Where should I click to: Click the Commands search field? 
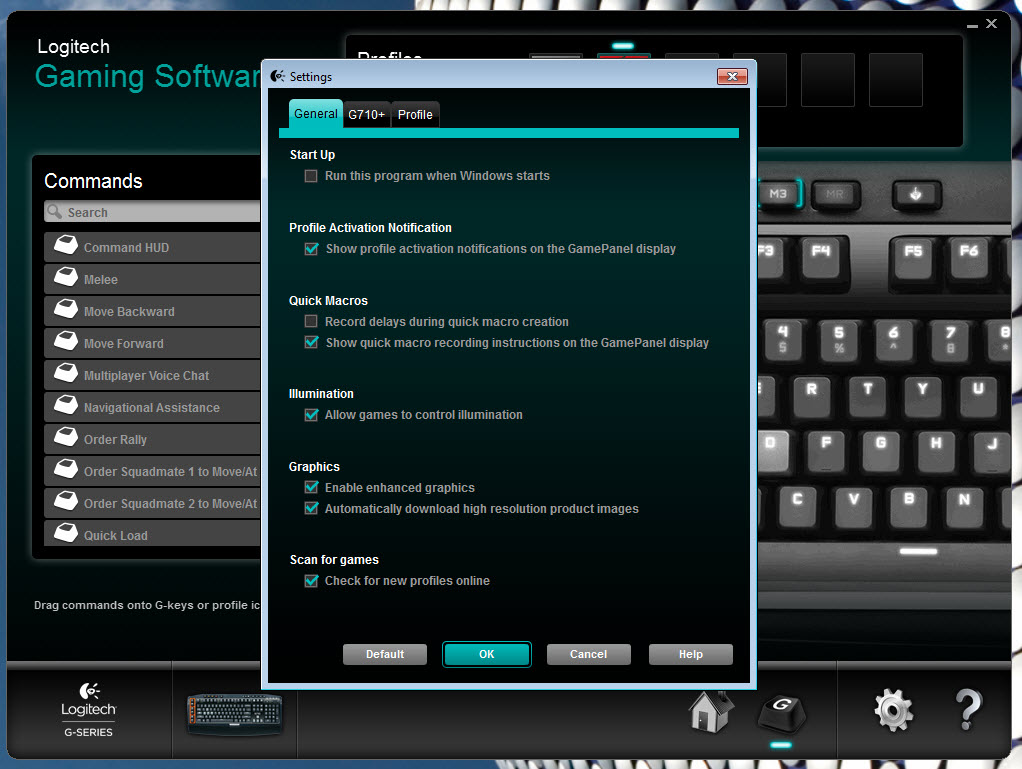153,212
